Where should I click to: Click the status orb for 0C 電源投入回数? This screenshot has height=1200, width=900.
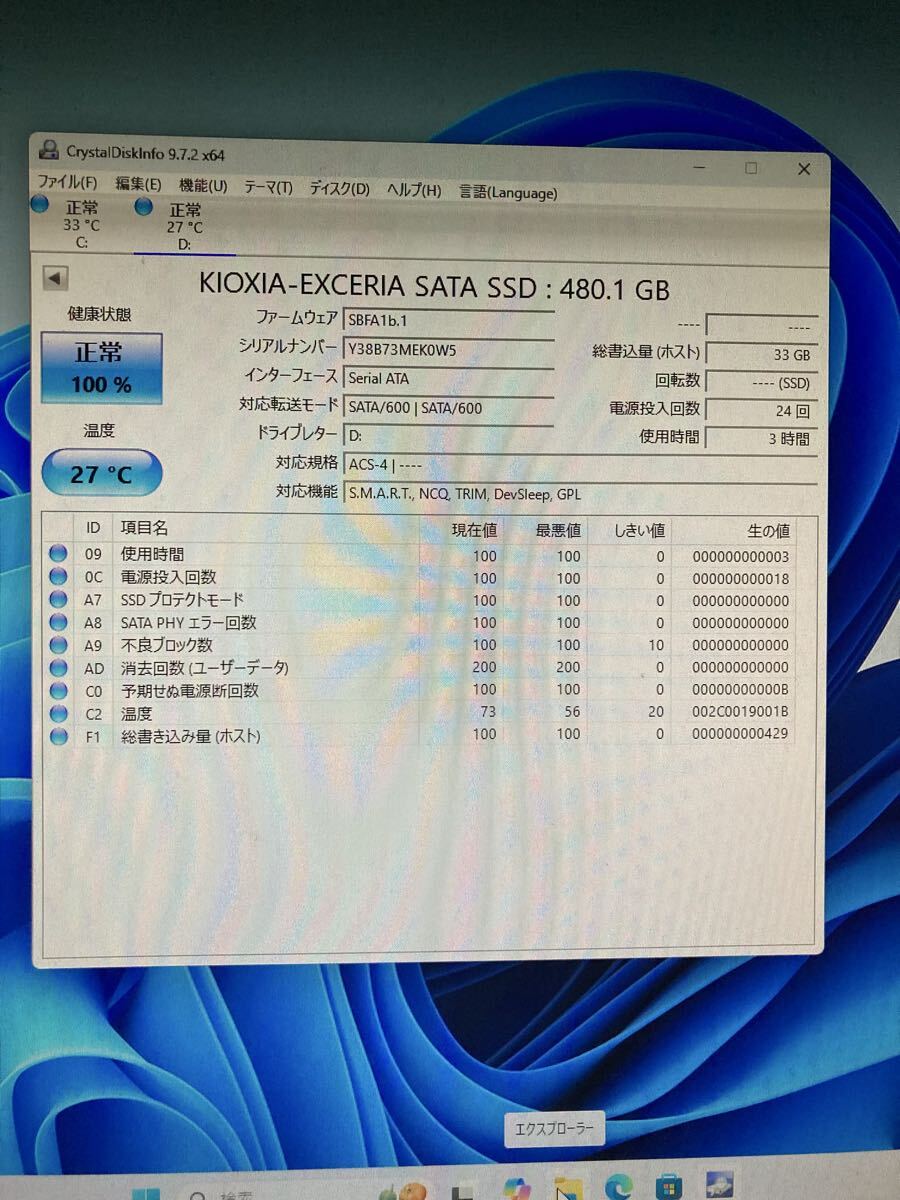(58, 577)
